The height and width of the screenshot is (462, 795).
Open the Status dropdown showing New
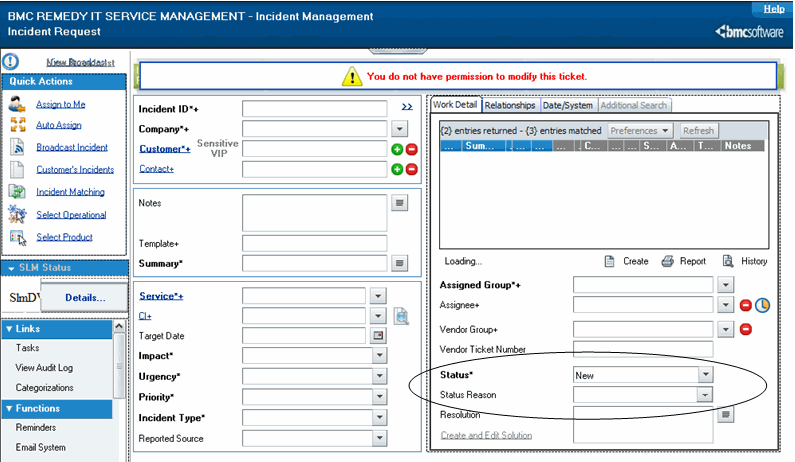click(x=705, y=375)
